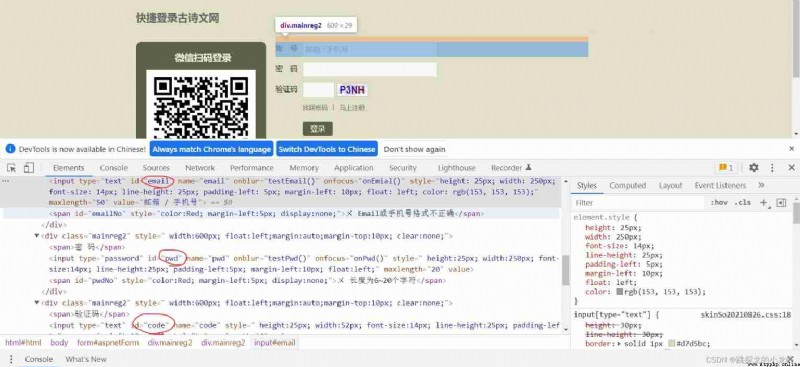
Task: Select the Computed pane tab
Action: coord(628,185)
